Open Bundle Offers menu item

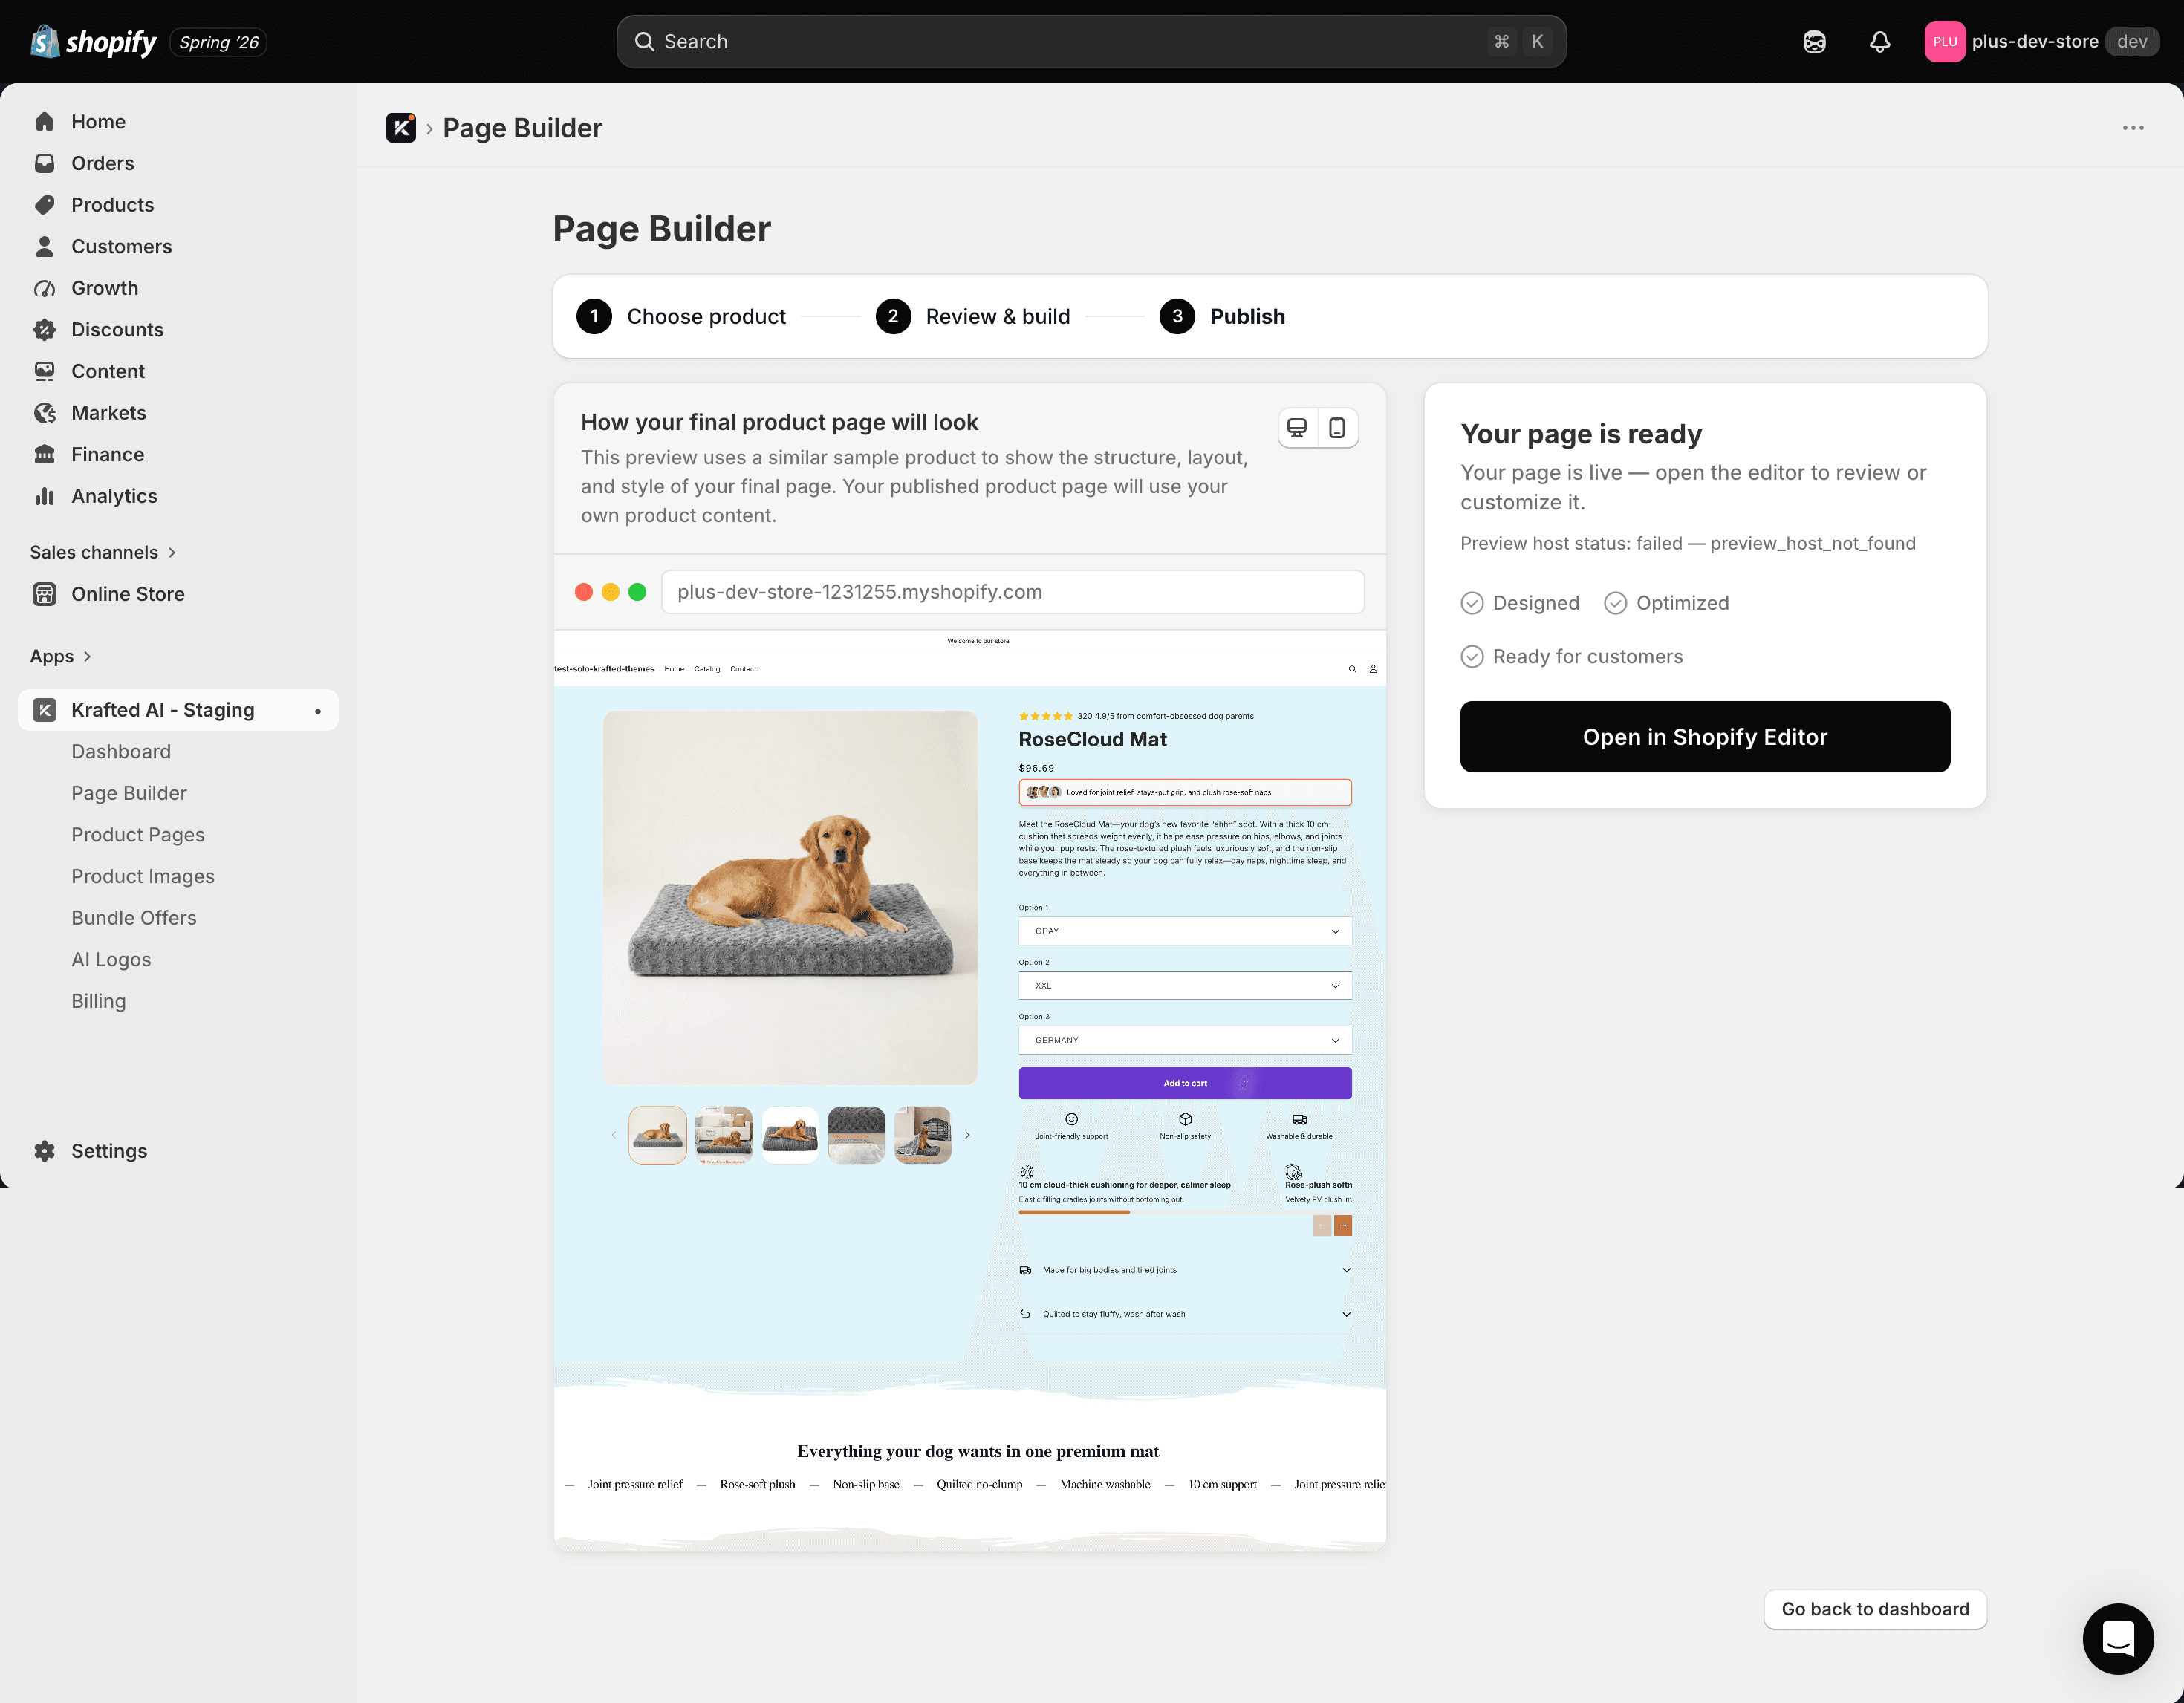(134, 918)
